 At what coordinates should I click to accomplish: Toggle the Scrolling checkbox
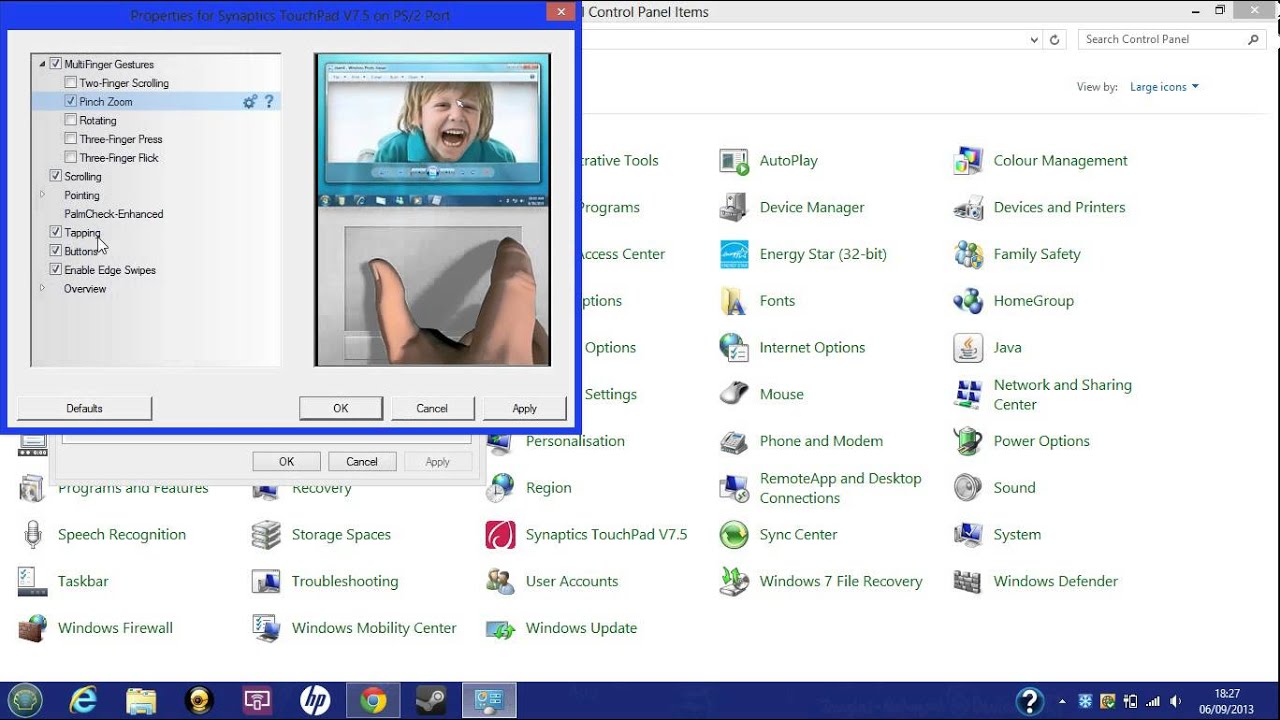tap(56, 176)
